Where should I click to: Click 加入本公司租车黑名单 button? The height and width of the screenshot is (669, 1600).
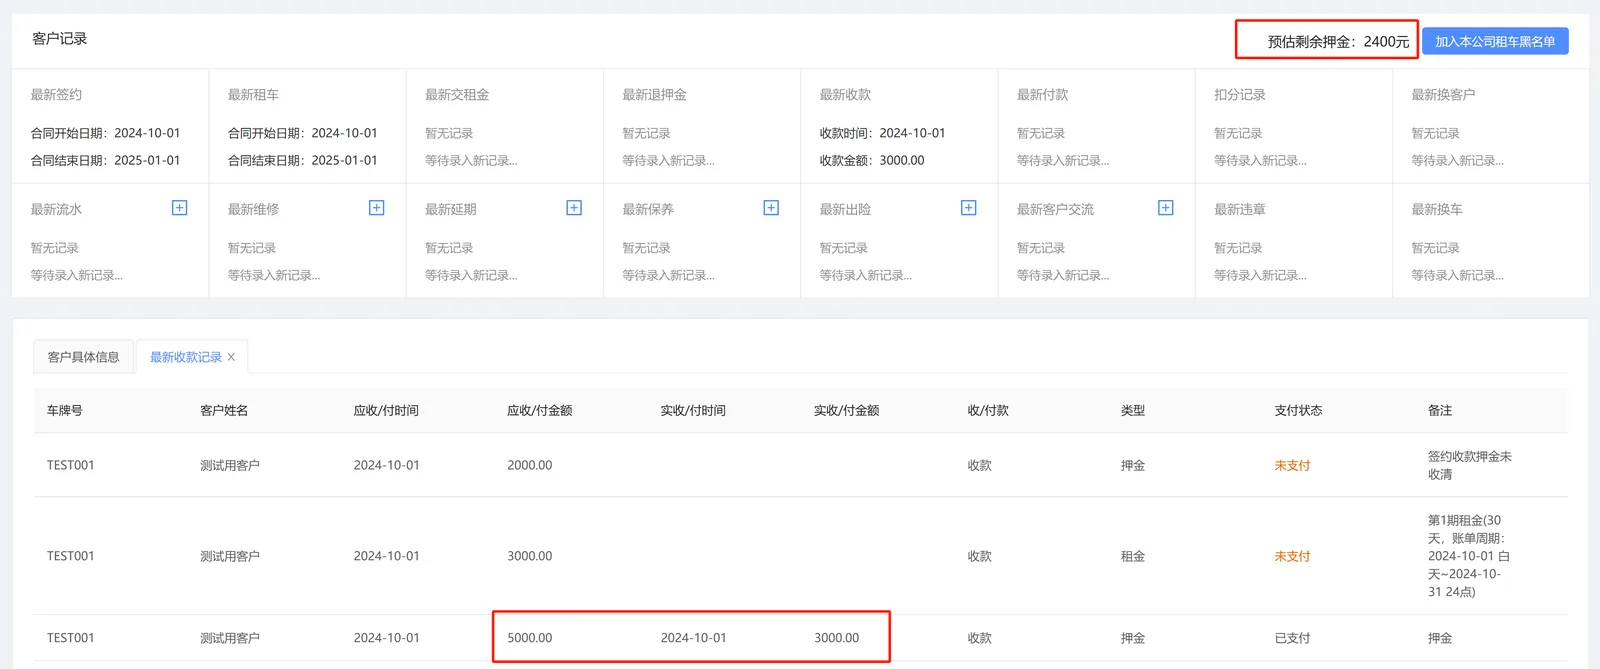tap(1495, 41)
